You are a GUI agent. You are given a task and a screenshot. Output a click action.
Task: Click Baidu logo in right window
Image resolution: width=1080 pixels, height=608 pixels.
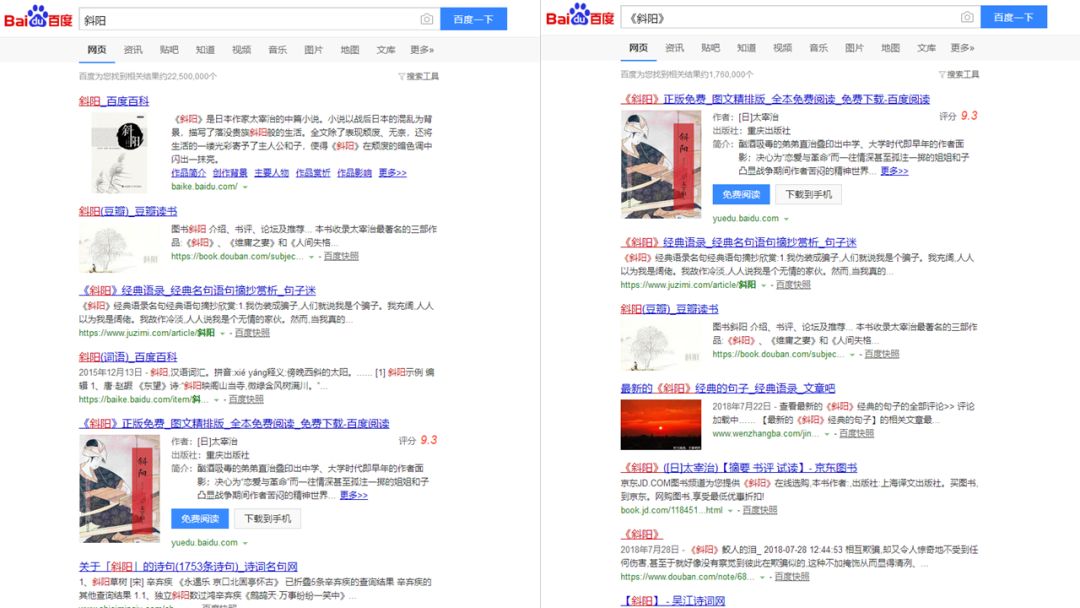tap(580, 15)
